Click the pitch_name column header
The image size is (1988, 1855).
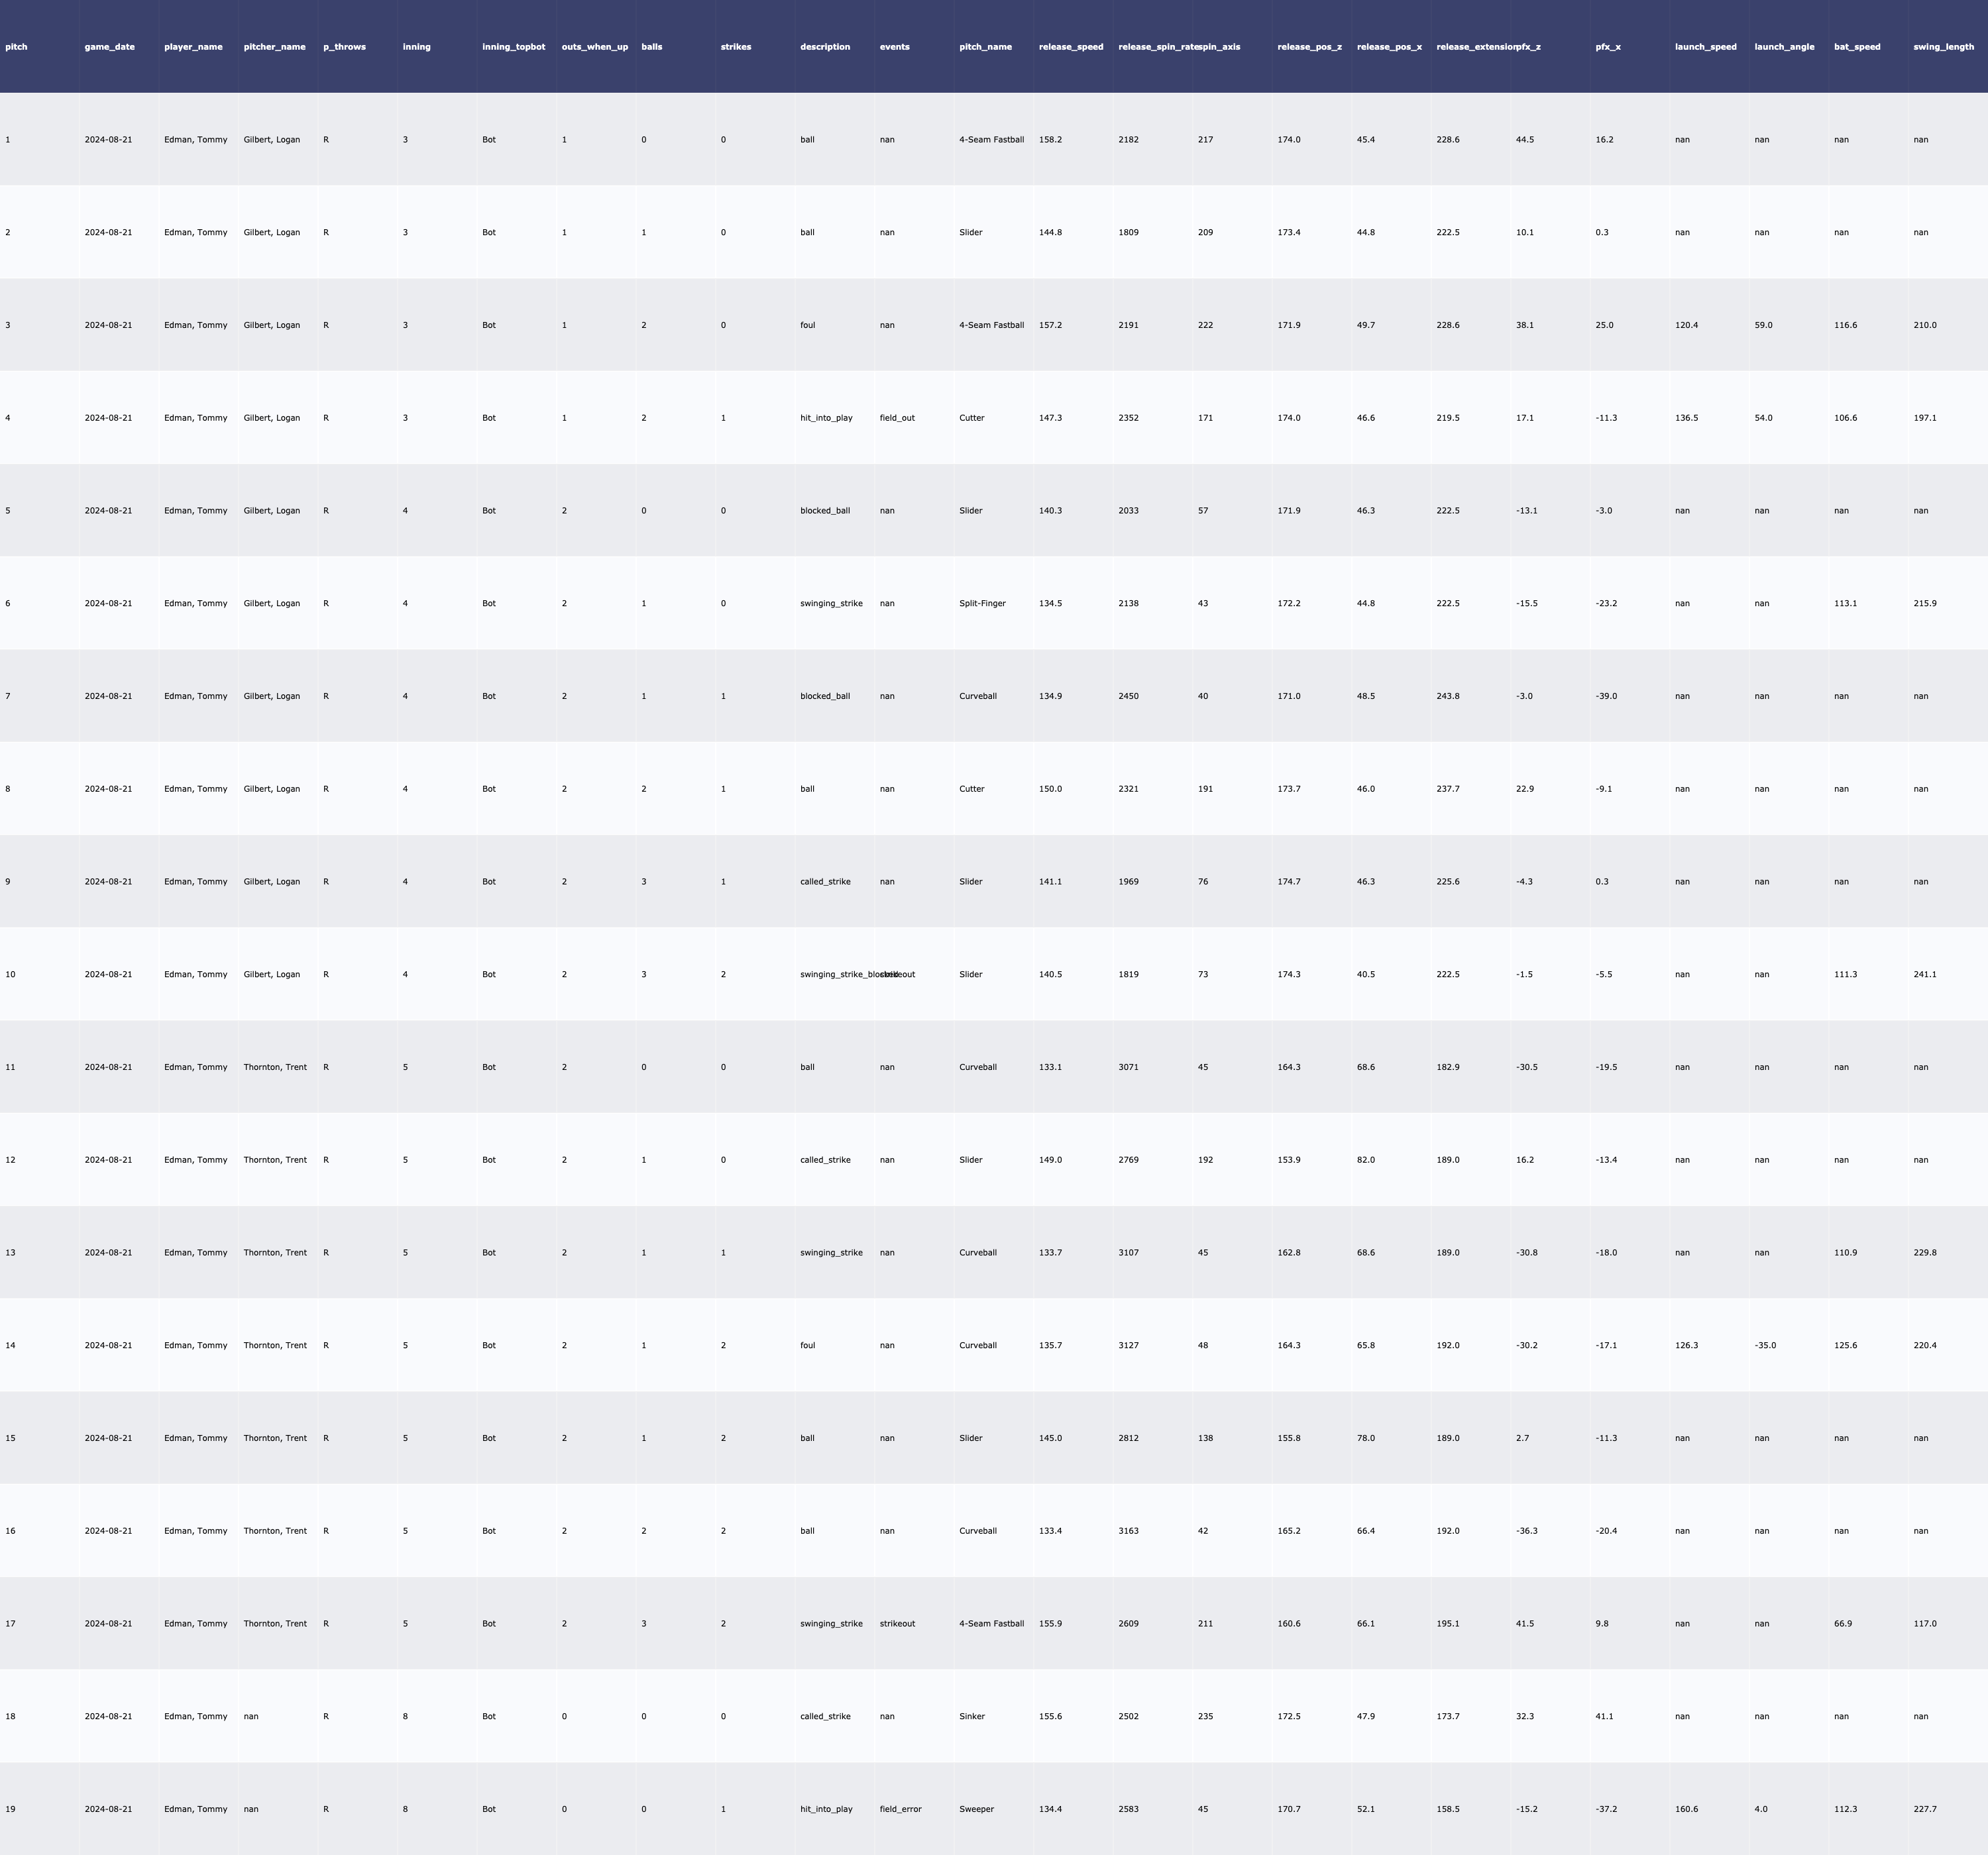click(985, 47)
